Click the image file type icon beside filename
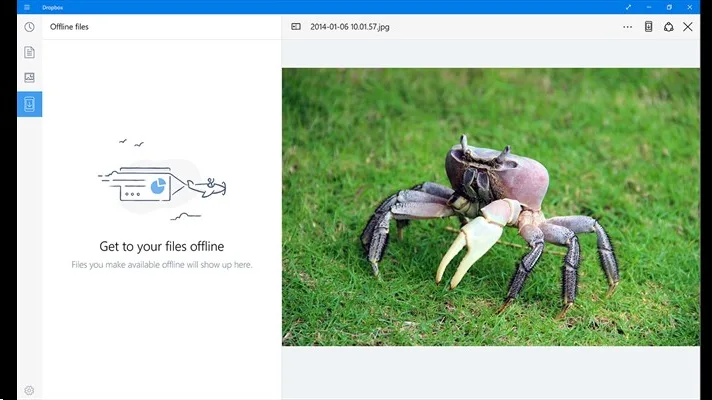 pos(296,27)
